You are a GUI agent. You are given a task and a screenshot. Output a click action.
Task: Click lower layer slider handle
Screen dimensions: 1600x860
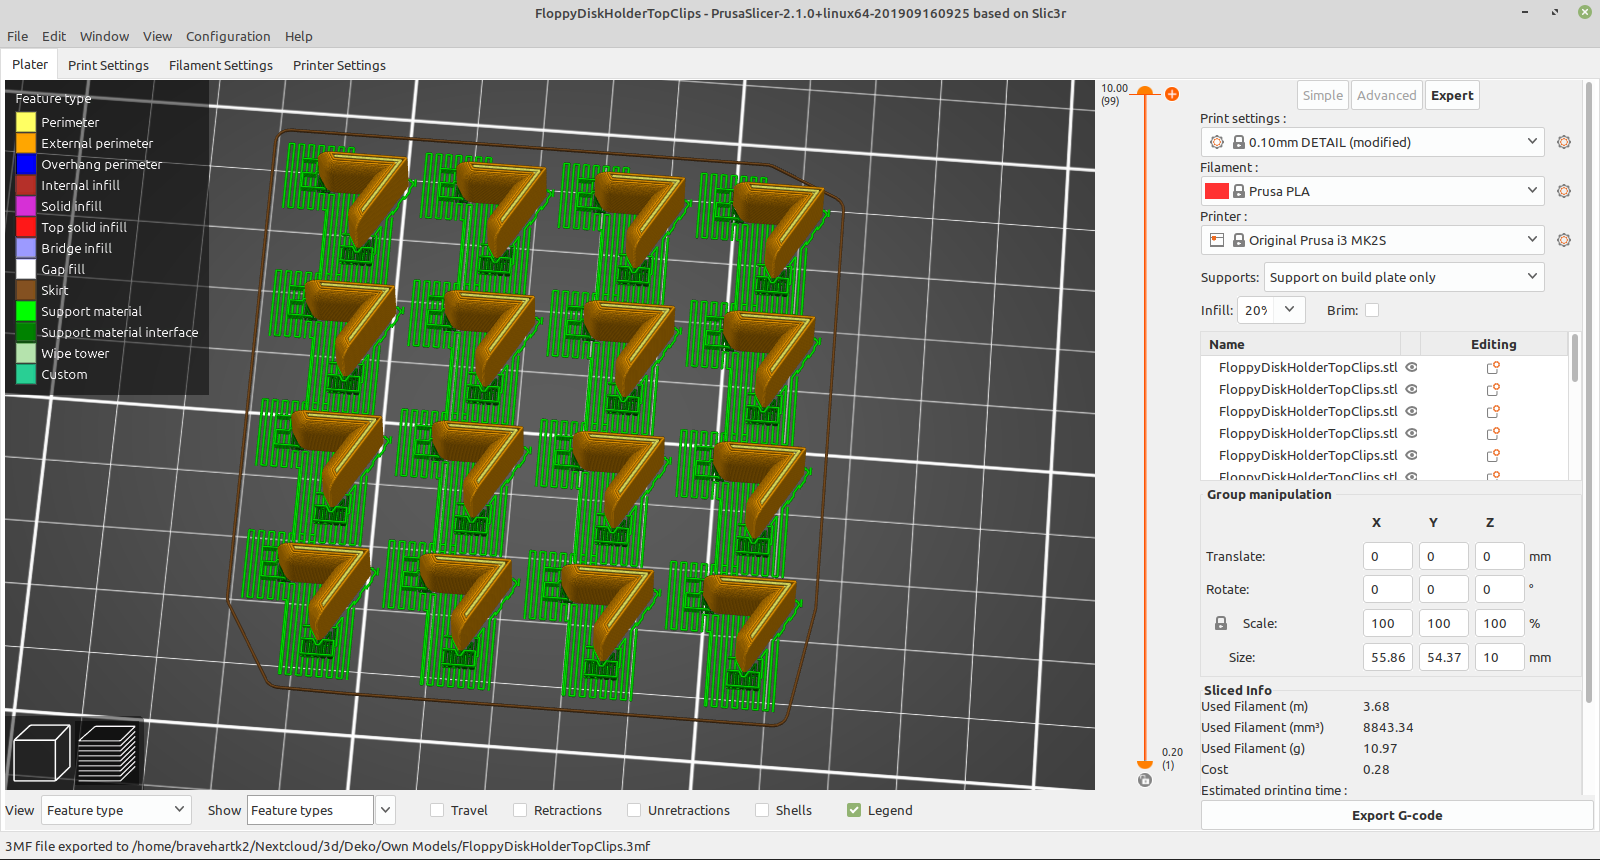[1145, 765]
